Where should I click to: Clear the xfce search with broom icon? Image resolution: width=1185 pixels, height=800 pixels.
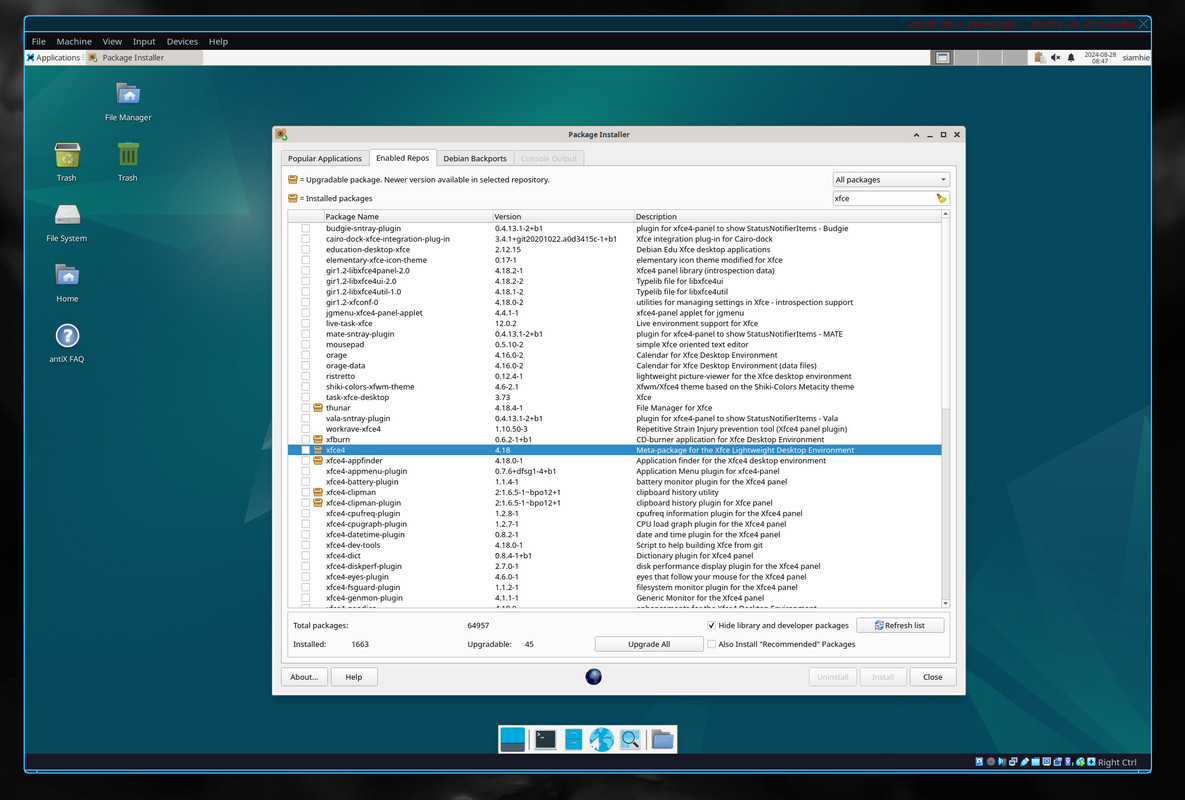pos(941,199)
